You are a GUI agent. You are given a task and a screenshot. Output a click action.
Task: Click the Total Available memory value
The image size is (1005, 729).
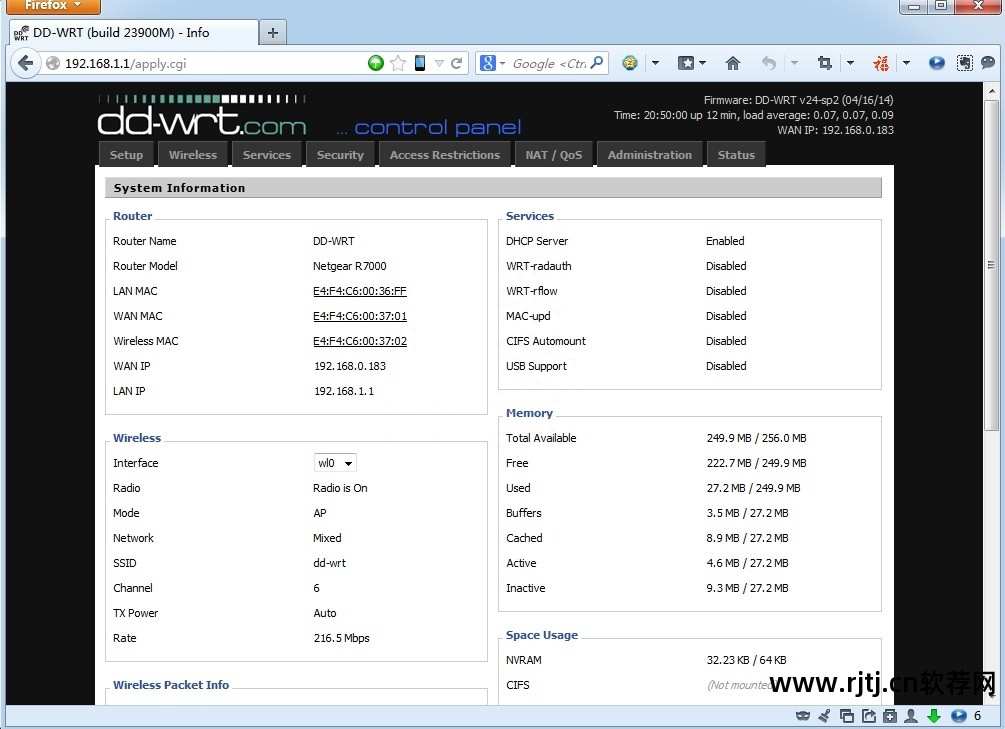[x=756, y=438]
